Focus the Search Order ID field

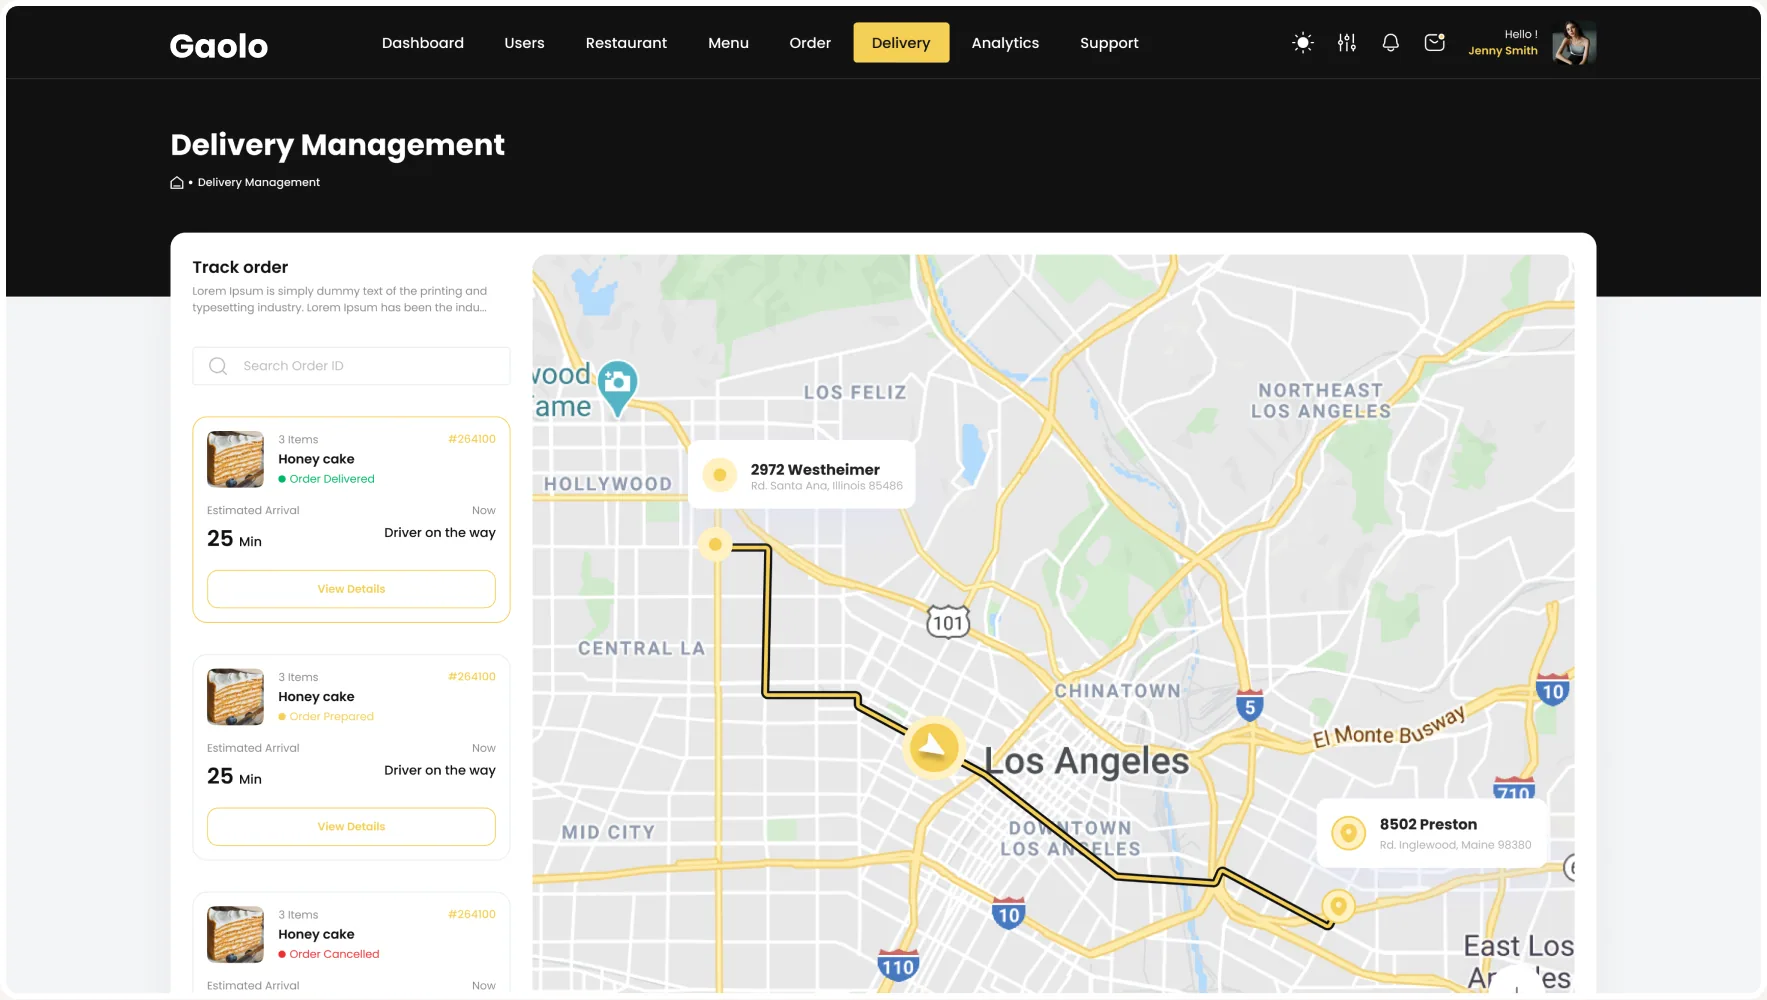click(x=351, y=366)
